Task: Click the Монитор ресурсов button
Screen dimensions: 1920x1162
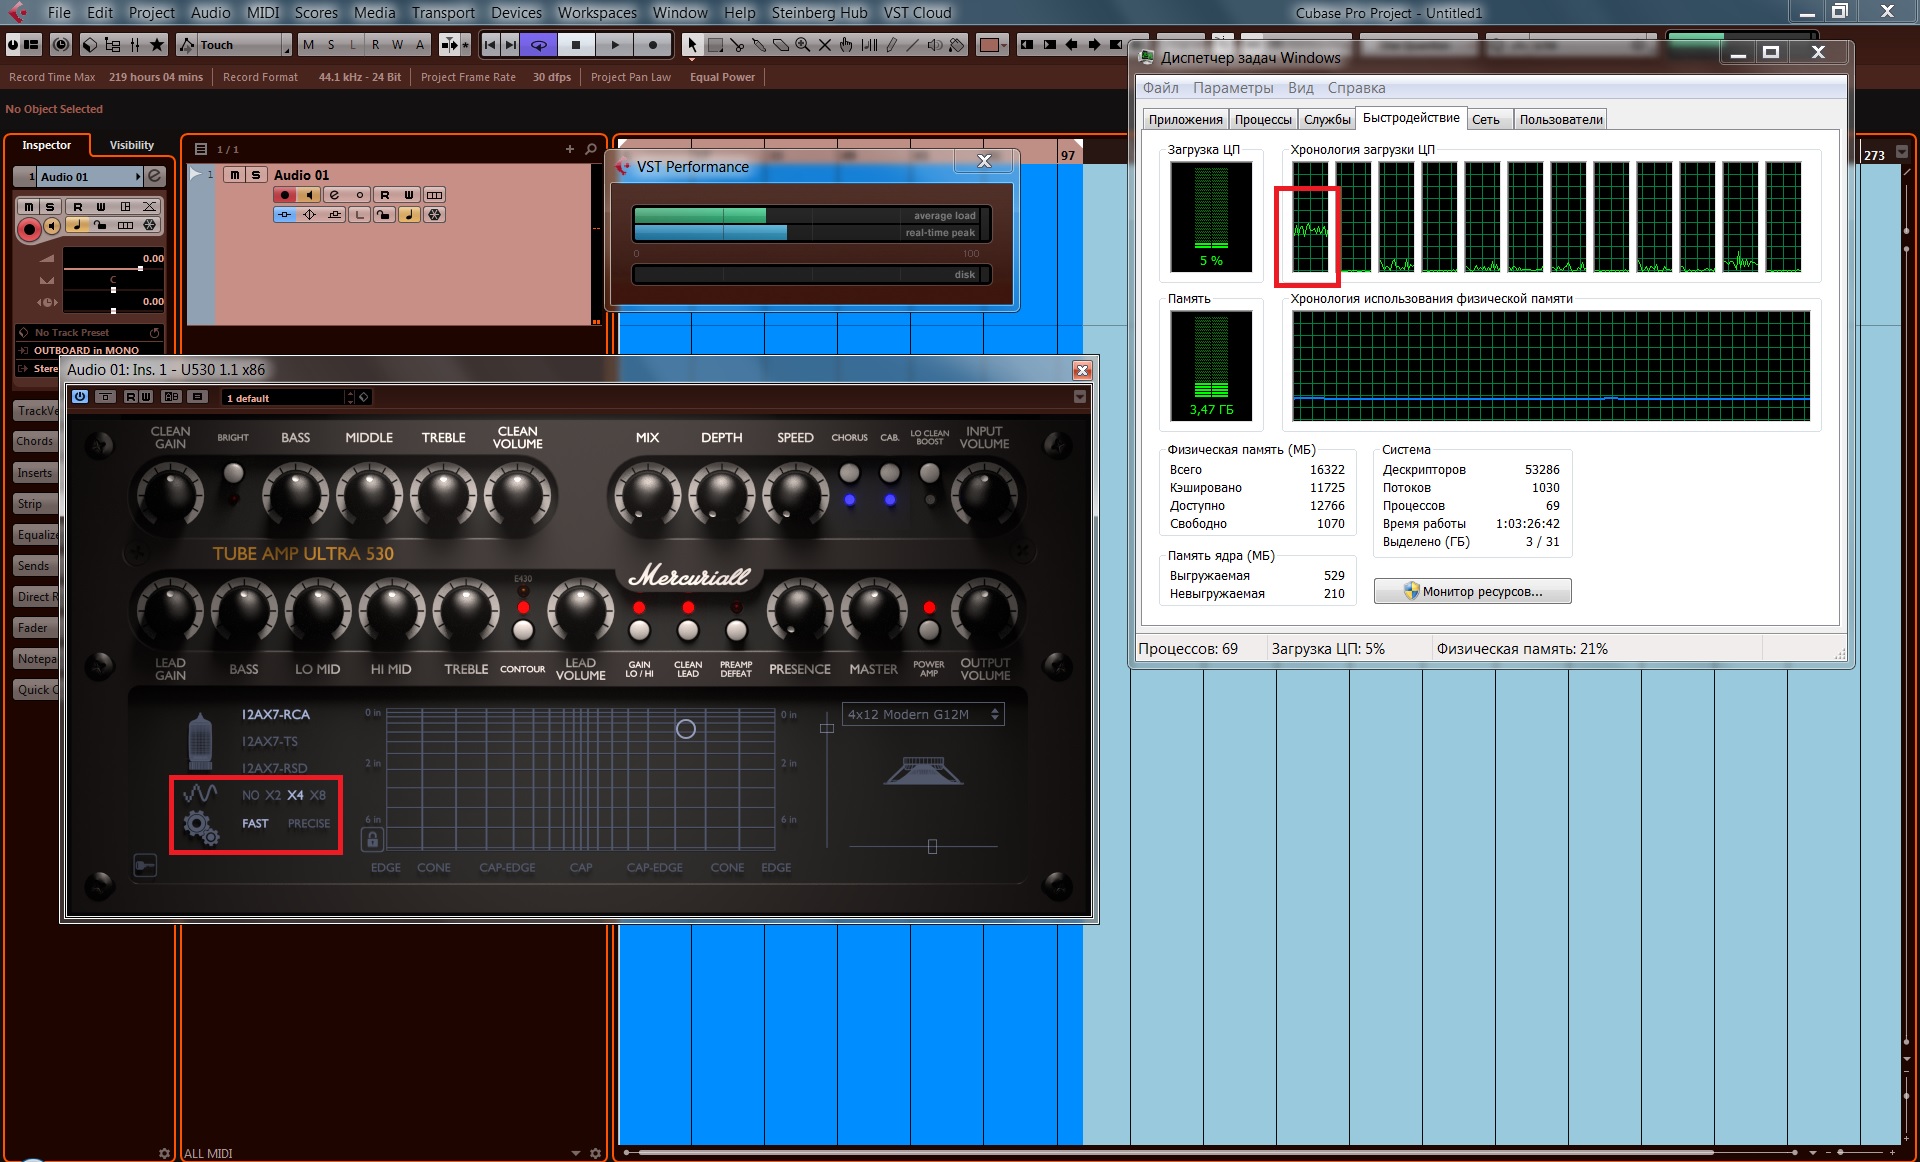Action: [1472, 591]
